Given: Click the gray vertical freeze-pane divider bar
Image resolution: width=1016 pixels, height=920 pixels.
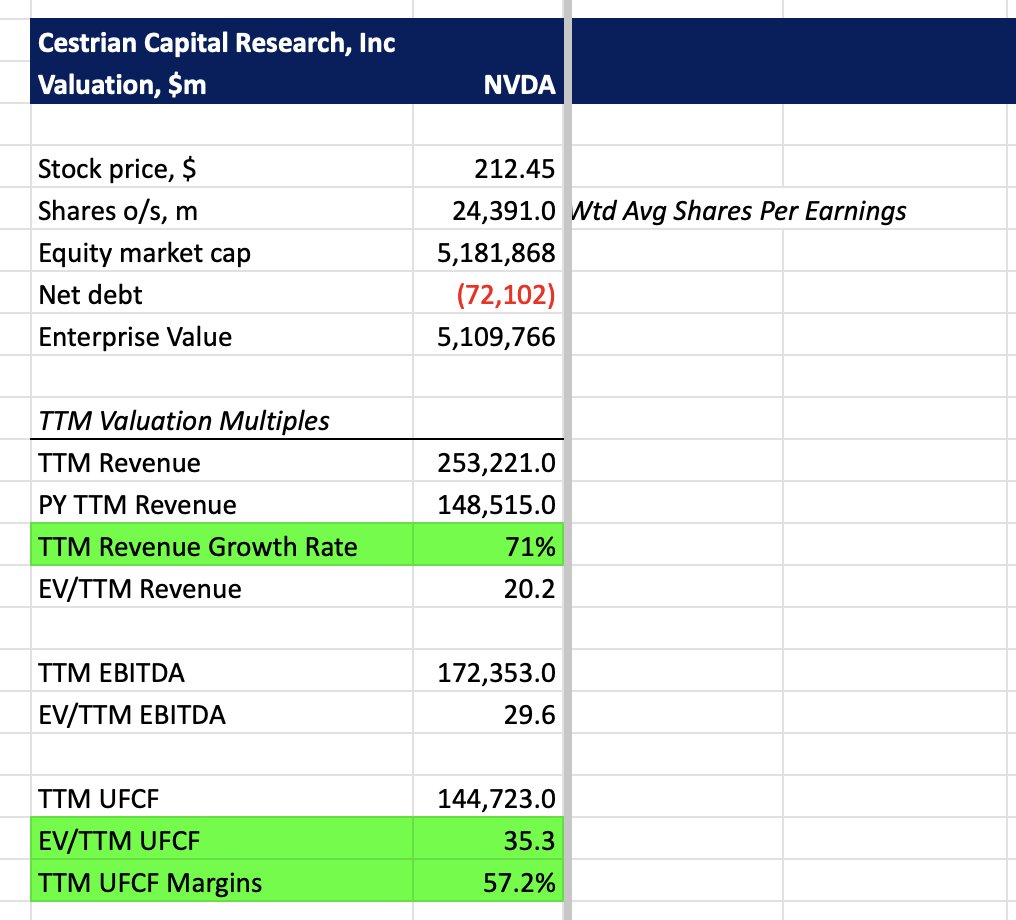Looking at the screenshot, I should tap(568, 460).
